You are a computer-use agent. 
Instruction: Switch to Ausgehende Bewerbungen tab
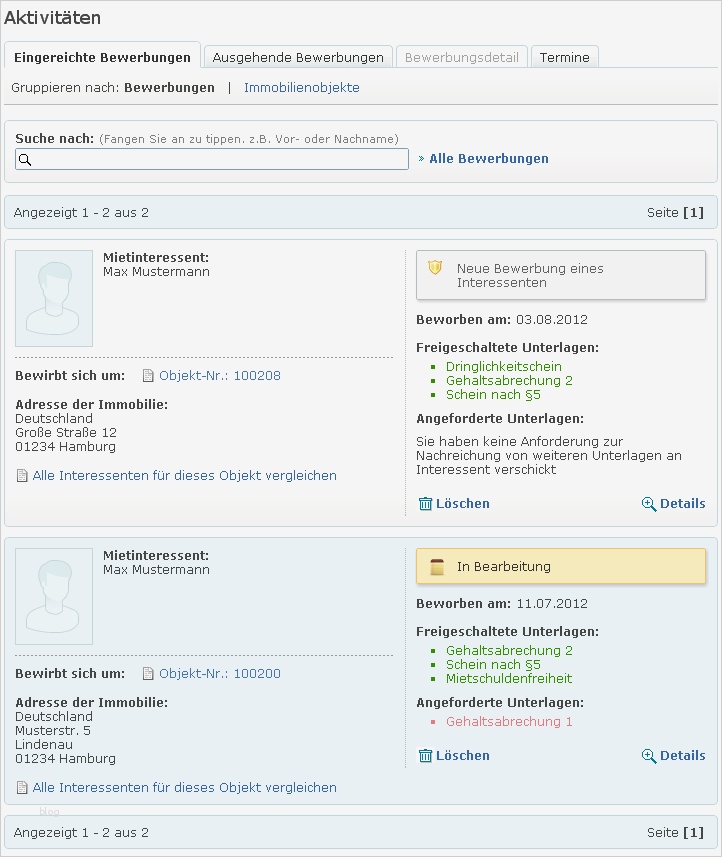[x=298, y=57]
